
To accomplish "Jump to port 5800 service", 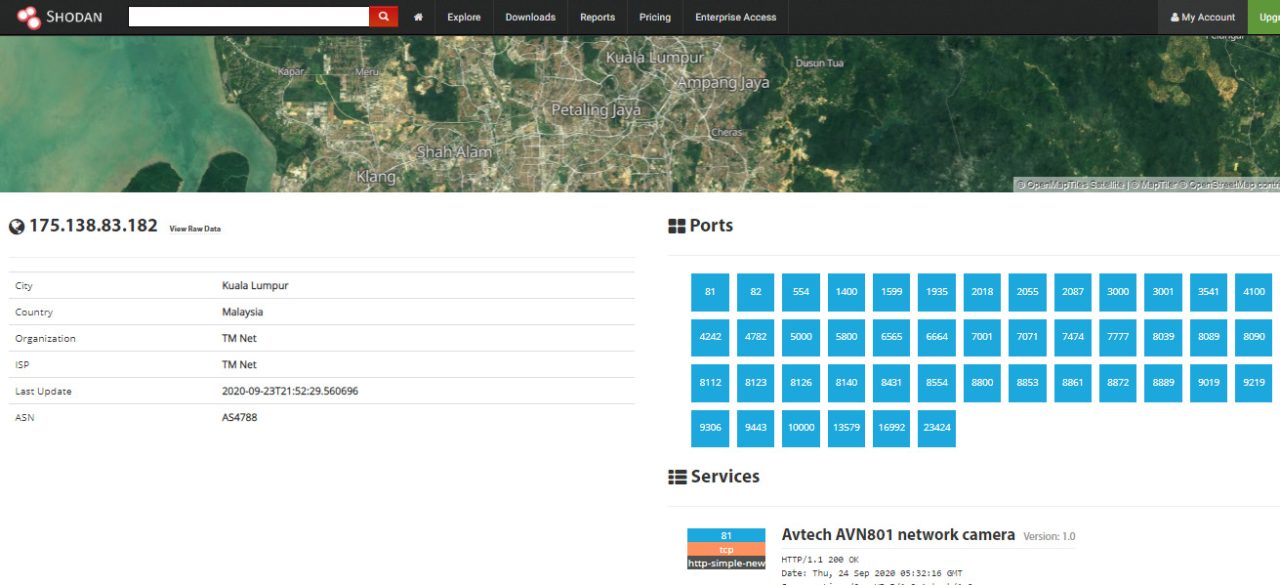I will point(847,337).
